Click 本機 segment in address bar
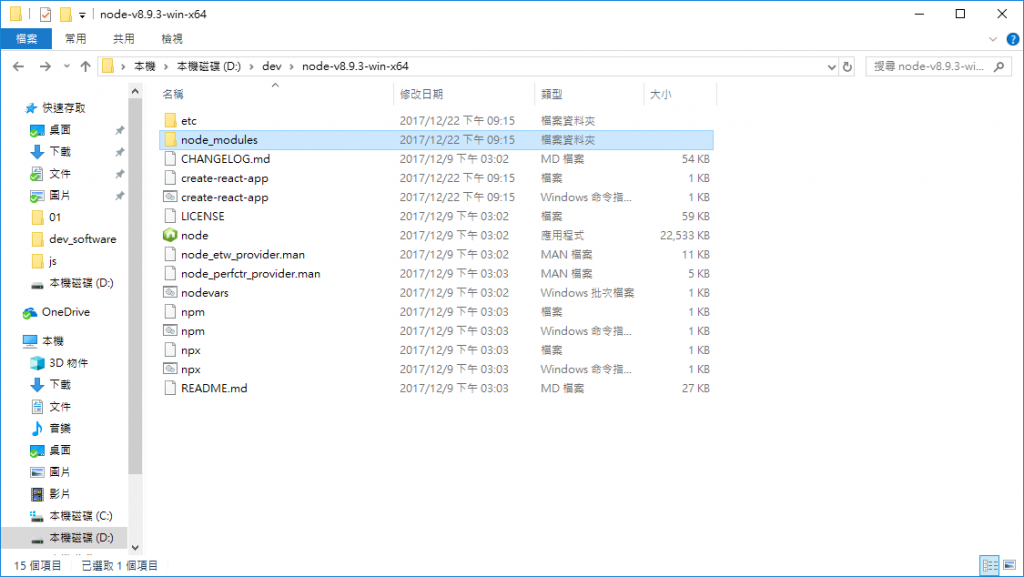The width and height of the screenshot is (1024, 577). click(144, 66)
